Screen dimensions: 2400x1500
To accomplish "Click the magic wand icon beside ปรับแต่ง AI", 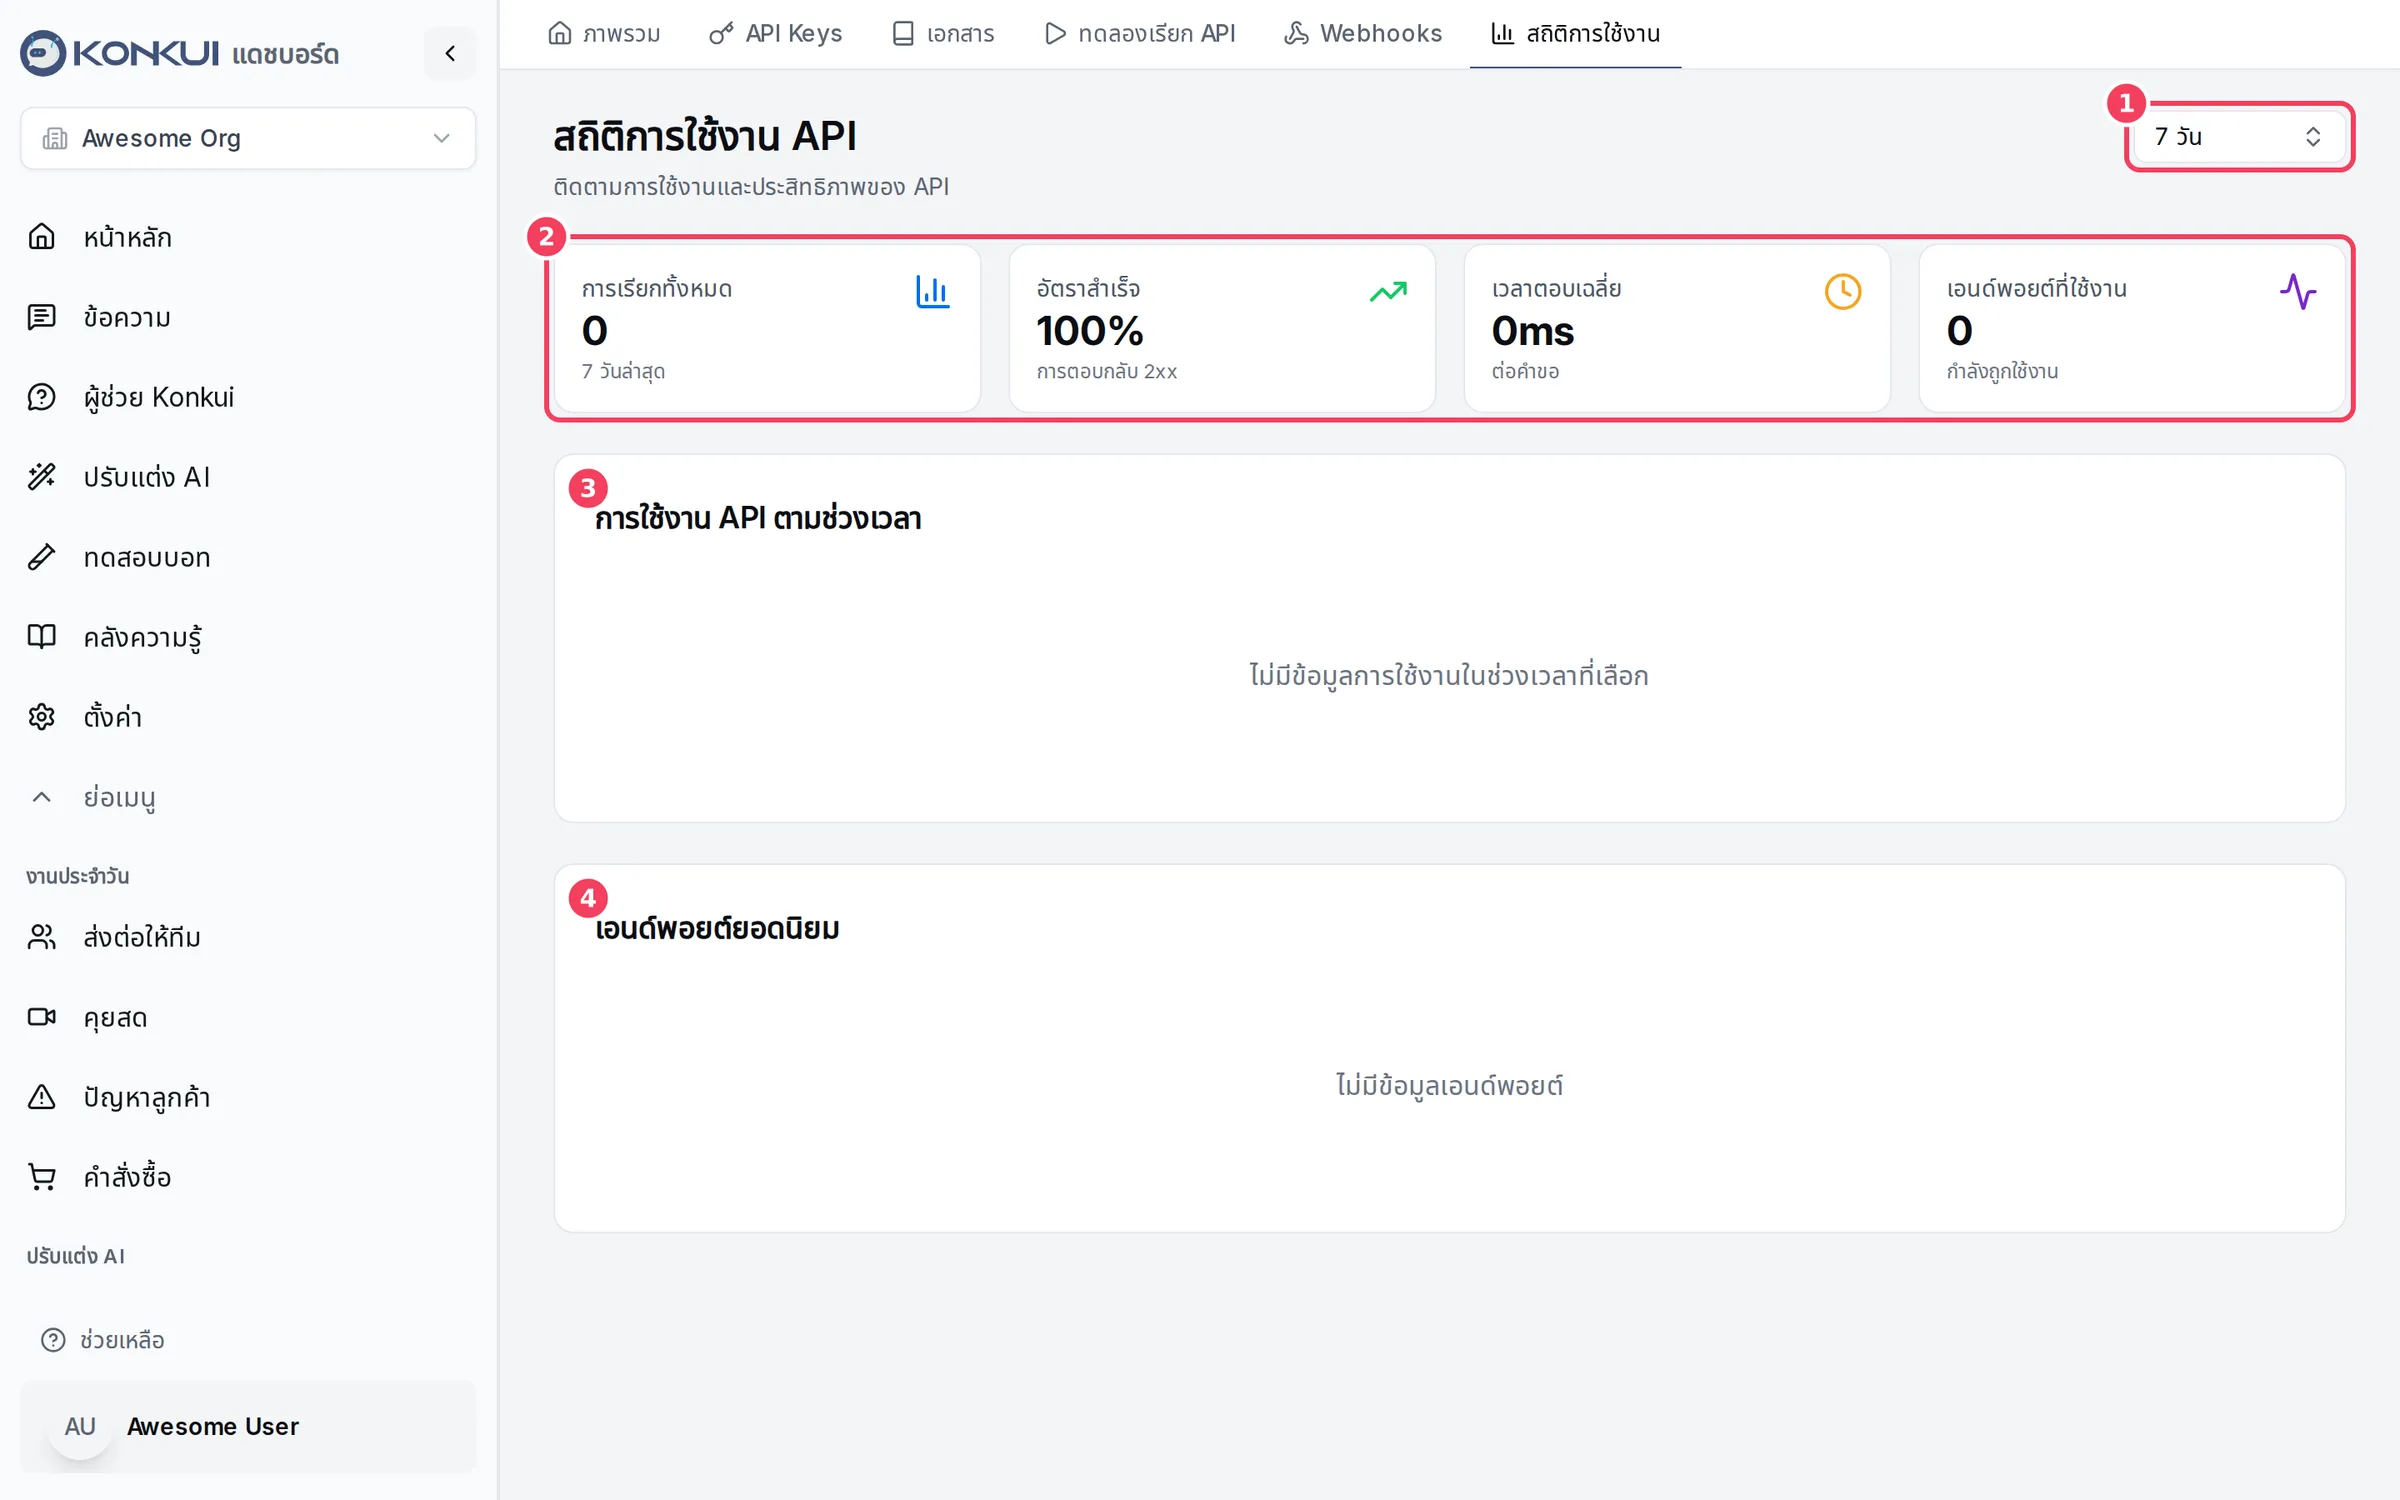I will coord(41,477).
